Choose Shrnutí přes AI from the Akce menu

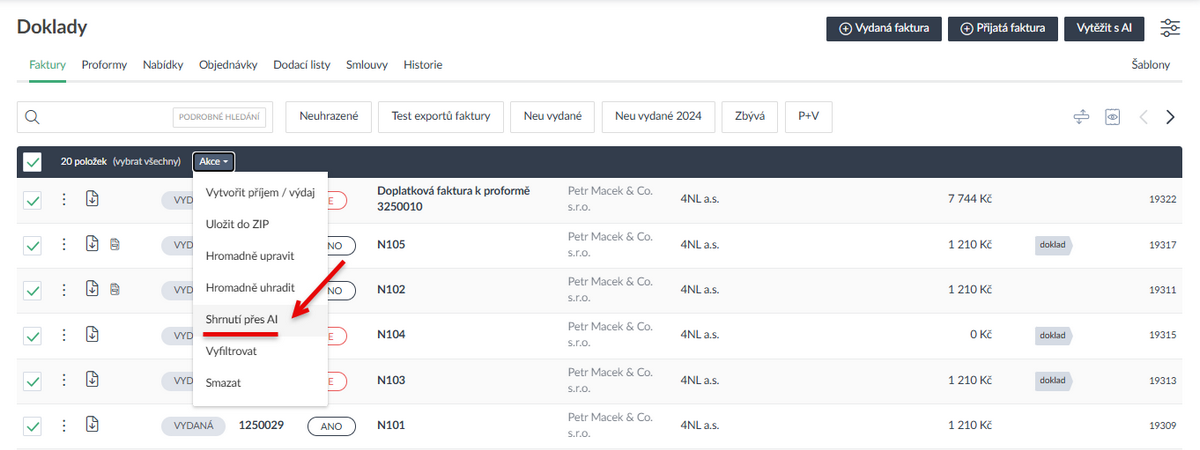click(x=241, y=319)
